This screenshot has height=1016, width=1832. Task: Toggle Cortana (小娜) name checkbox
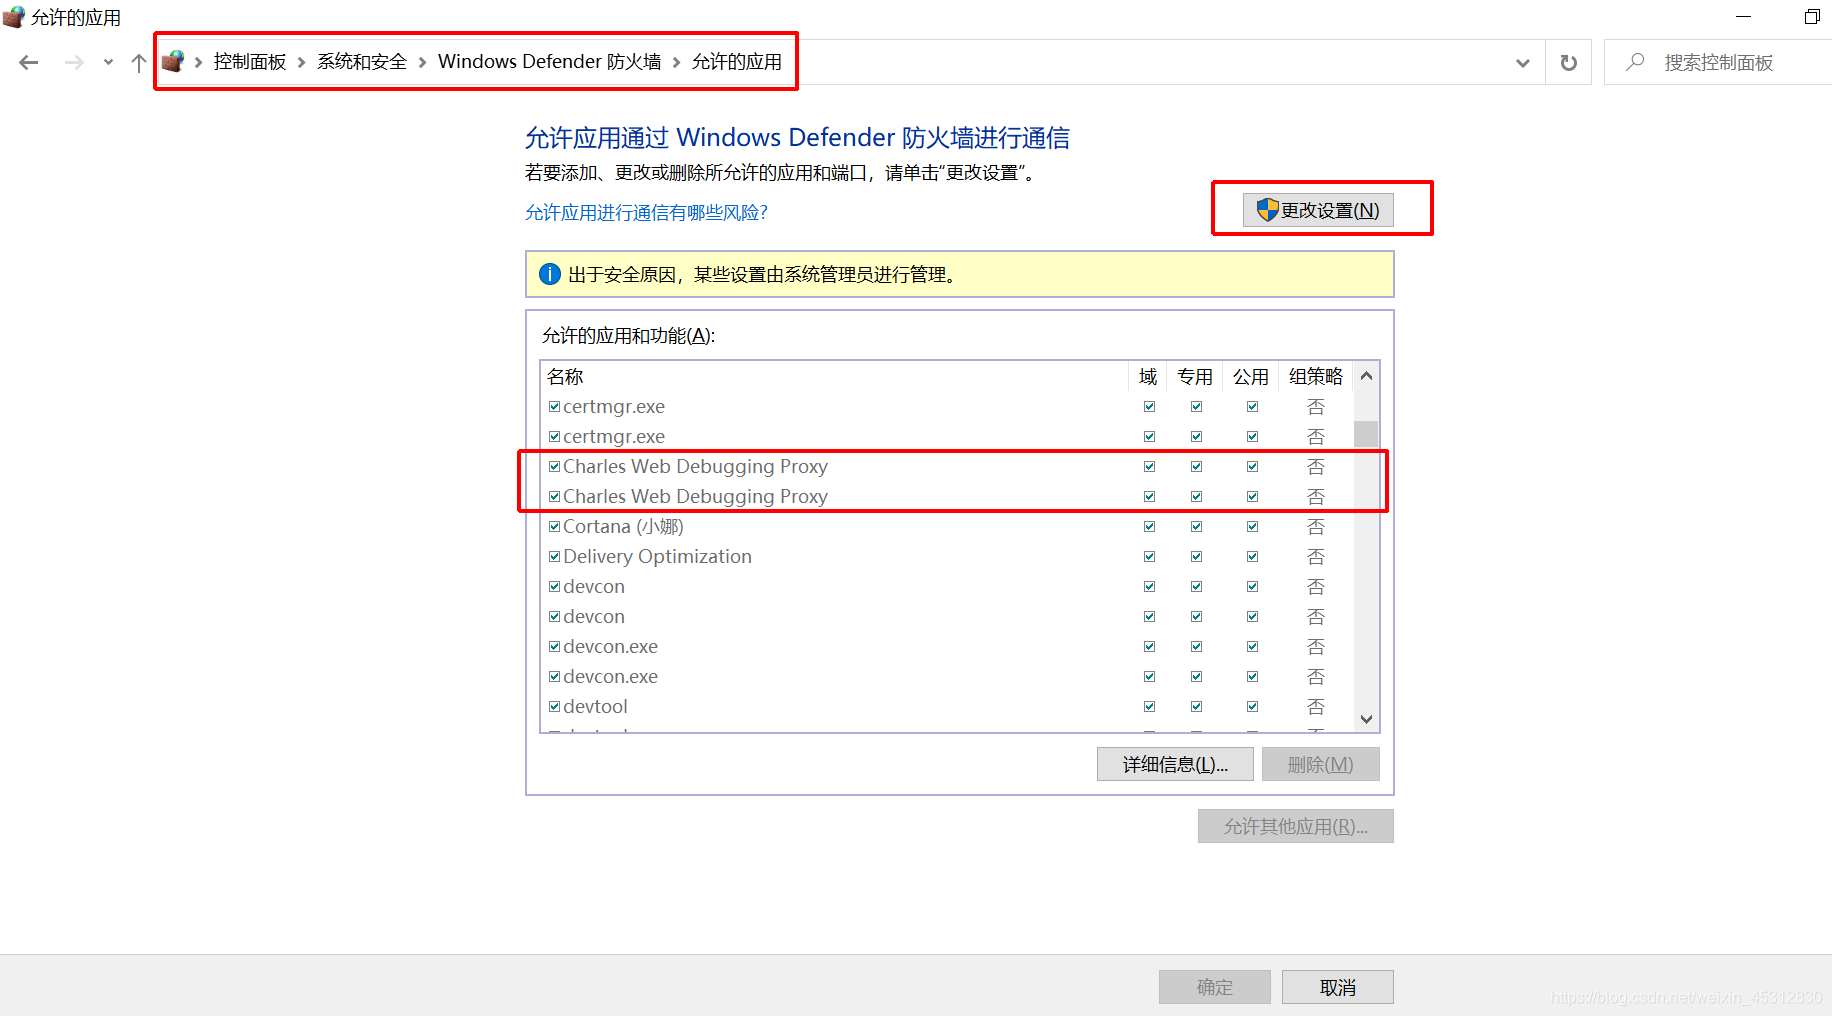[554, 527]
